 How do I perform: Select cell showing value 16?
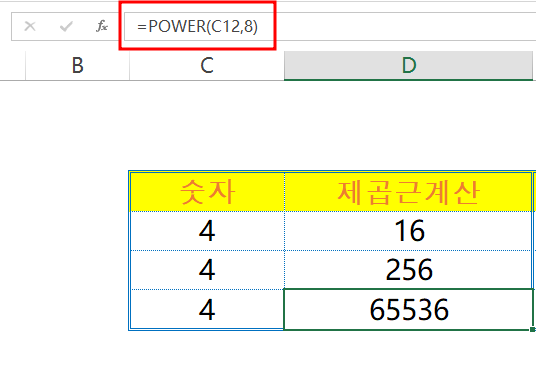[x=408, y=231]
